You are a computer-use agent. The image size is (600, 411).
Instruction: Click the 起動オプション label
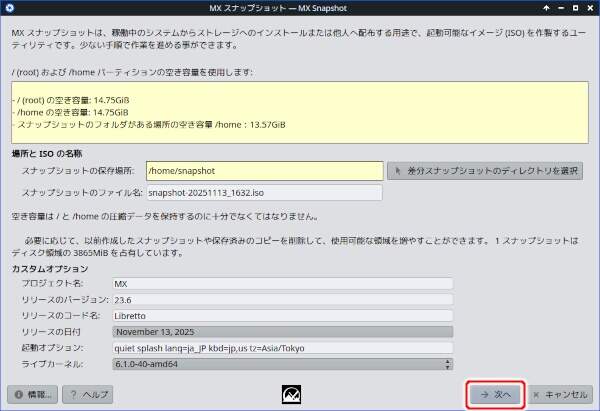(x=52, y=348)
